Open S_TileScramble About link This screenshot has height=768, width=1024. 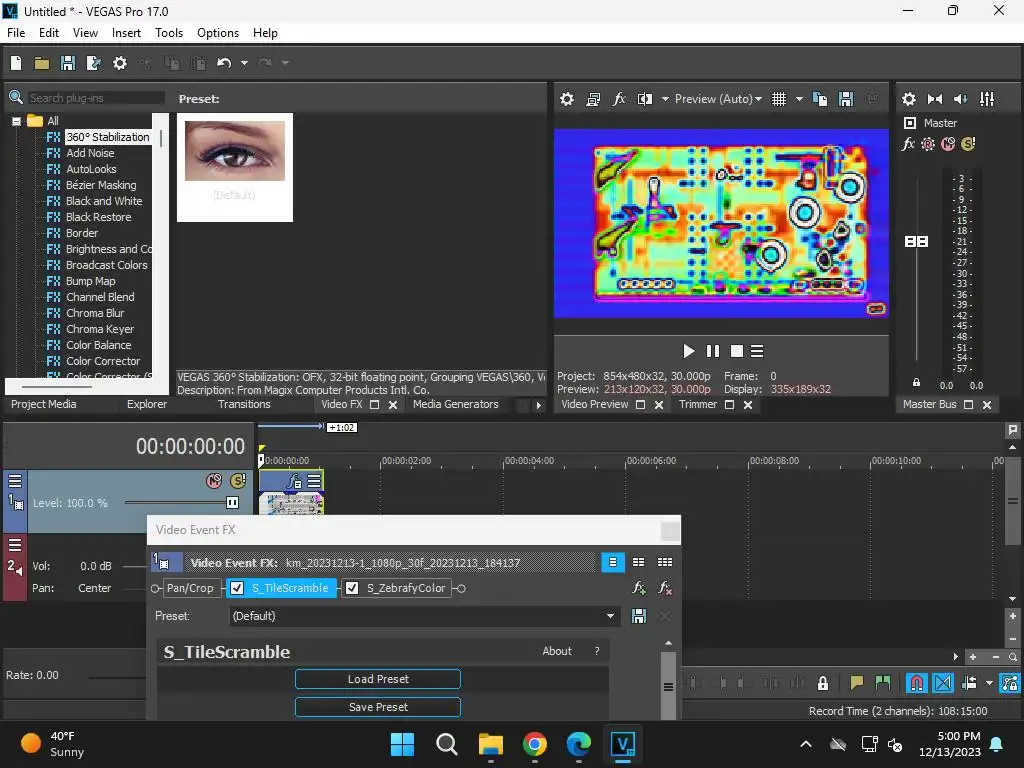pos(556,651)
